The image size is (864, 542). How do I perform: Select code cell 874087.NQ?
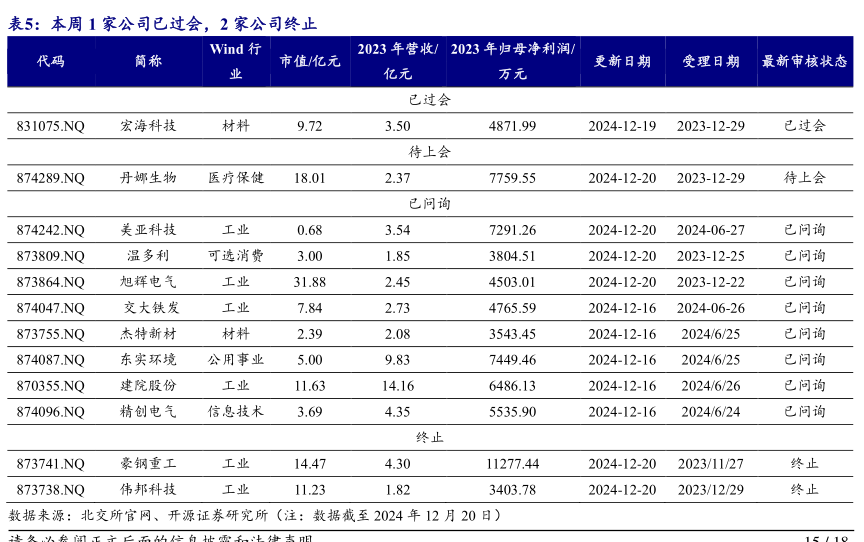pyautogui.click(x=51, y=360)
